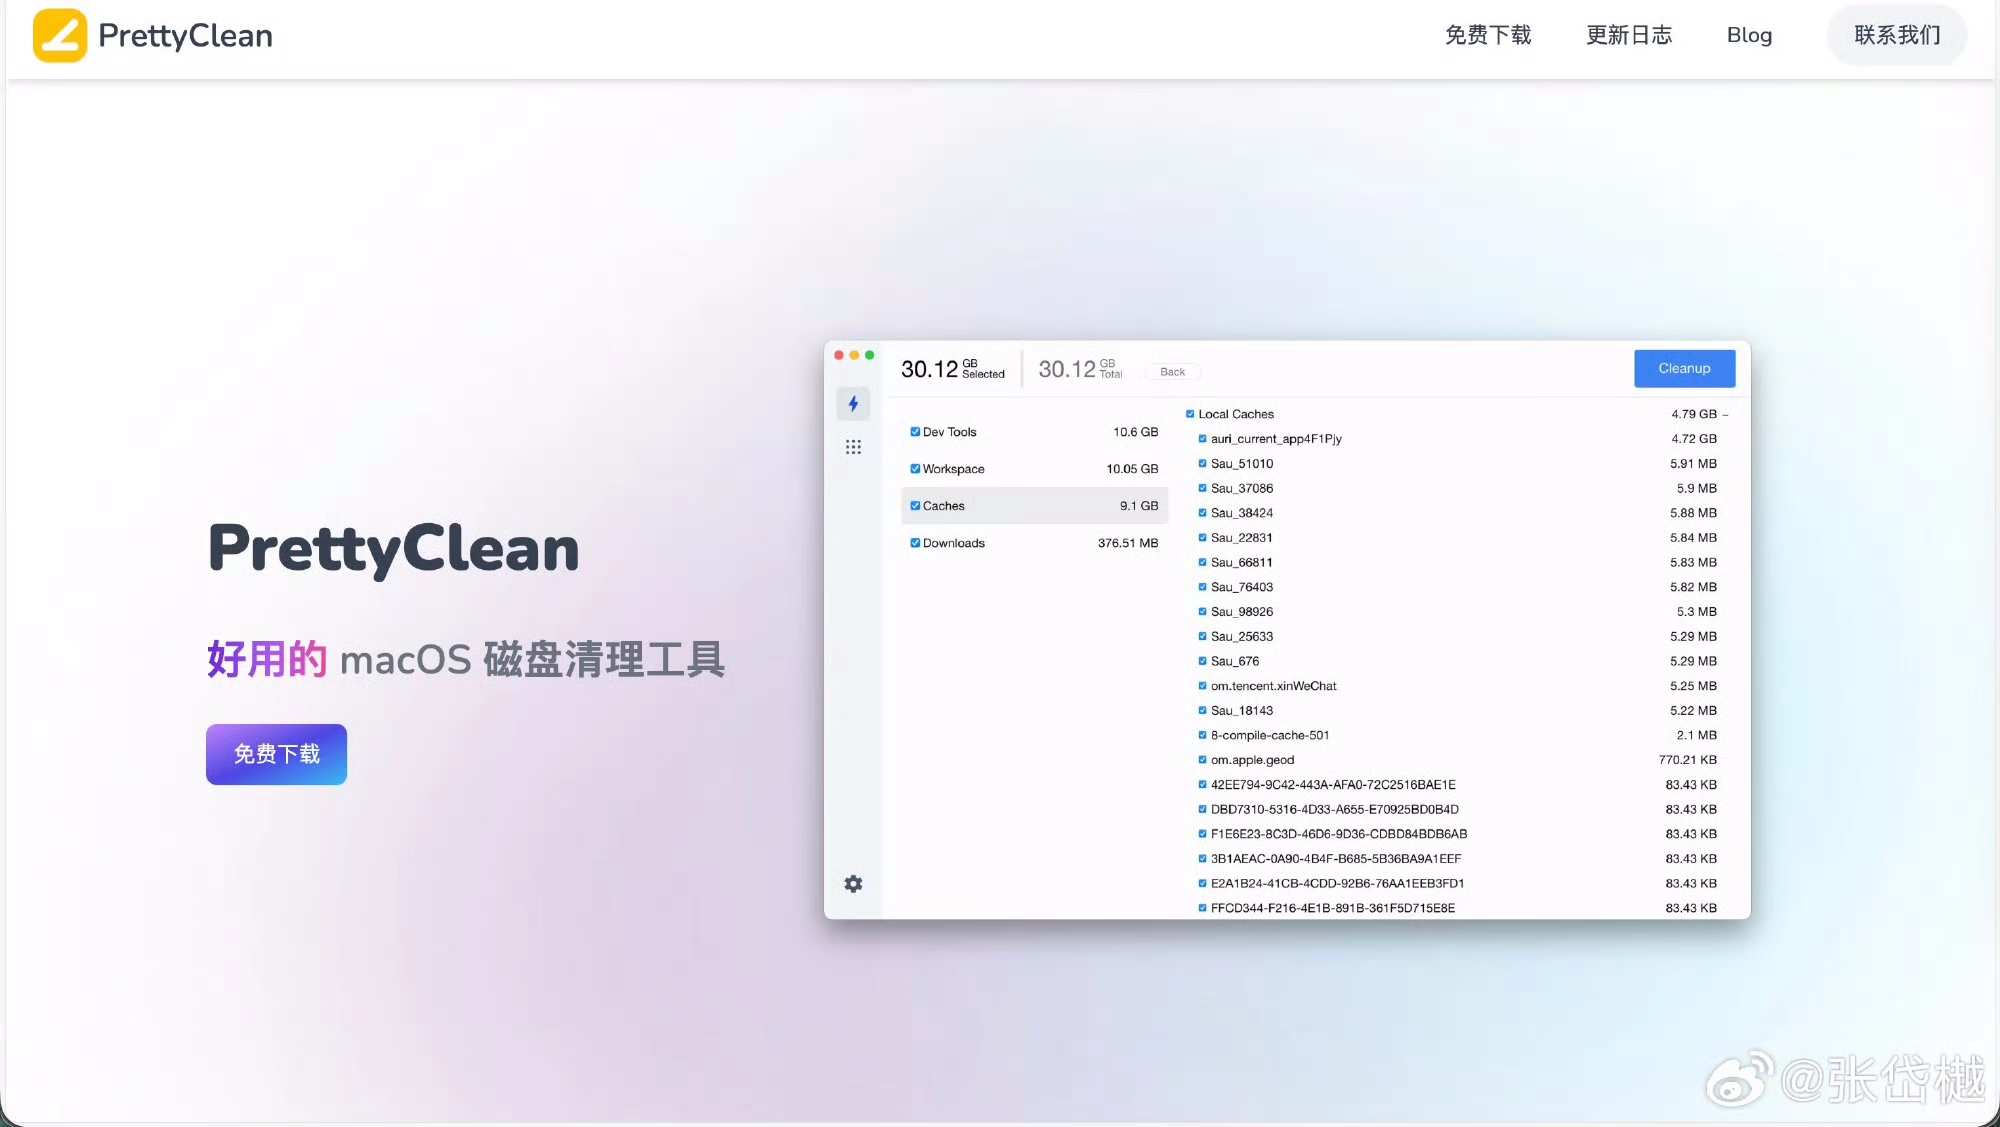This screenshot has width=2000, height=1127.
Task: Click the purple 免费下载 hero button
Action: click(x=276, y=754)
